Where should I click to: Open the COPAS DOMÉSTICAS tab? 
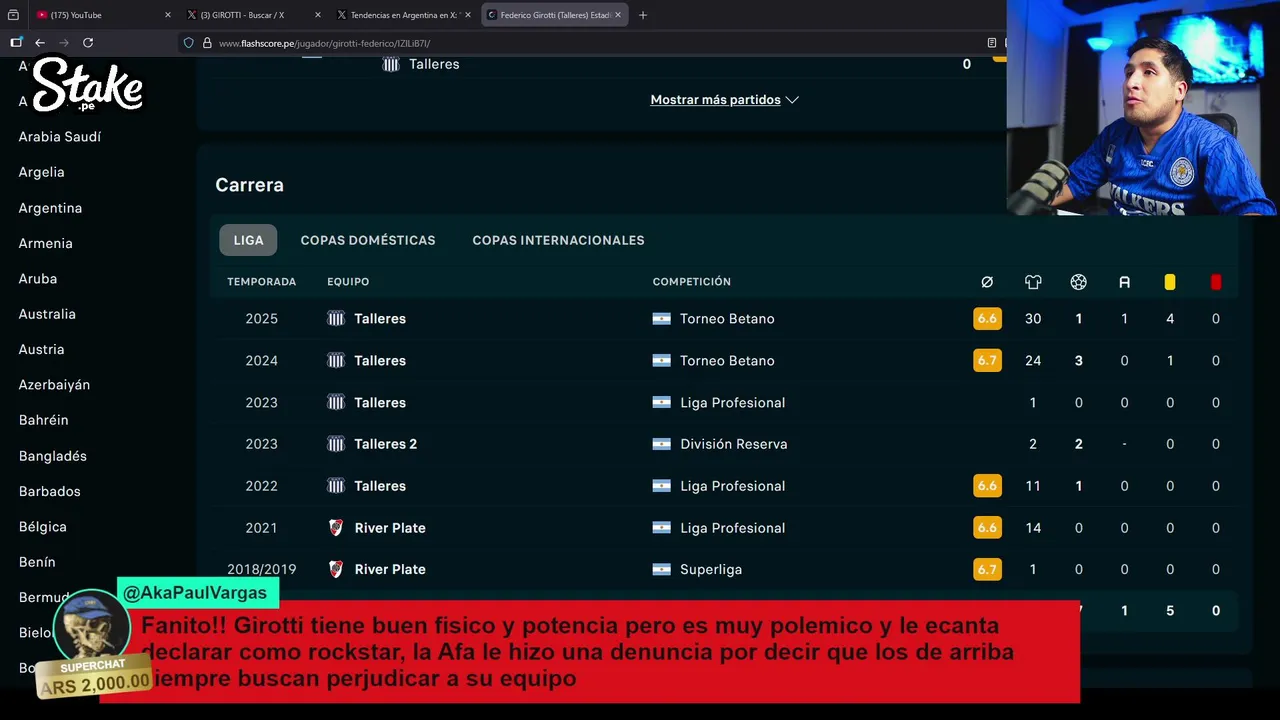click(368, 240)
